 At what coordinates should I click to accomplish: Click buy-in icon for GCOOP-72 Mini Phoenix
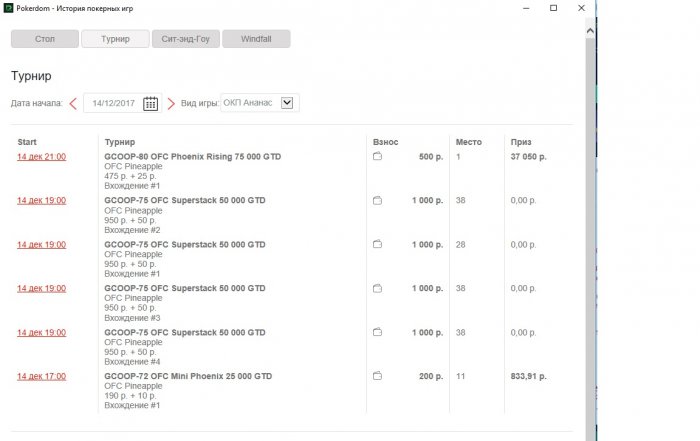click(x=377, y=376)
